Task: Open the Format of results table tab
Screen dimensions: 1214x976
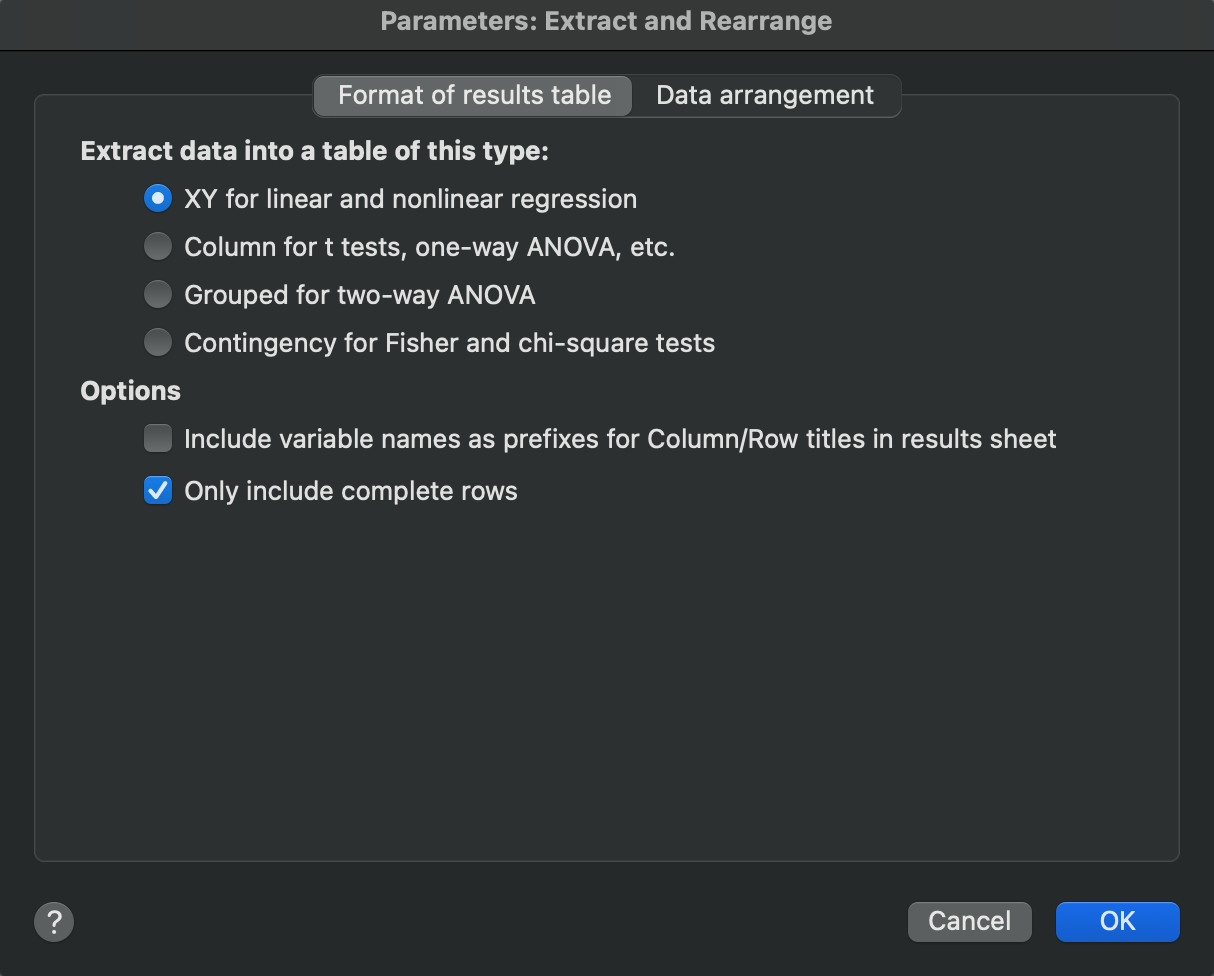Action: click(472, 95)
